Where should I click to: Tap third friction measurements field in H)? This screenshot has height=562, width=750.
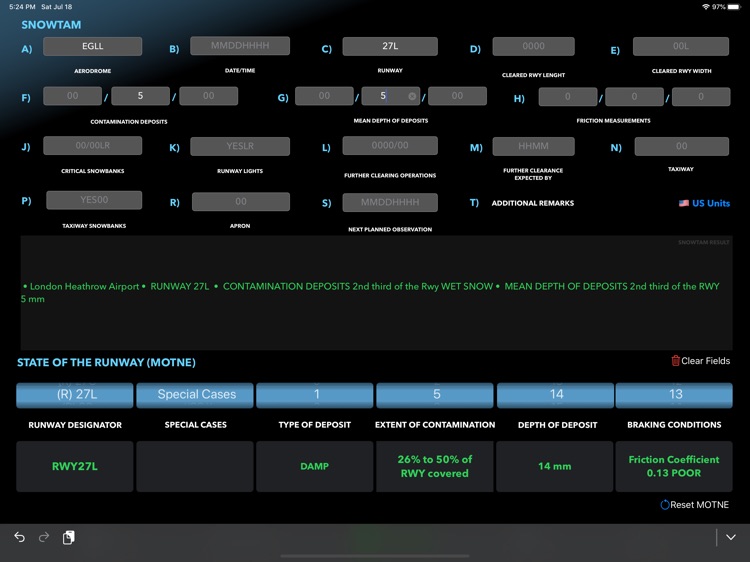tap(701, 97)
